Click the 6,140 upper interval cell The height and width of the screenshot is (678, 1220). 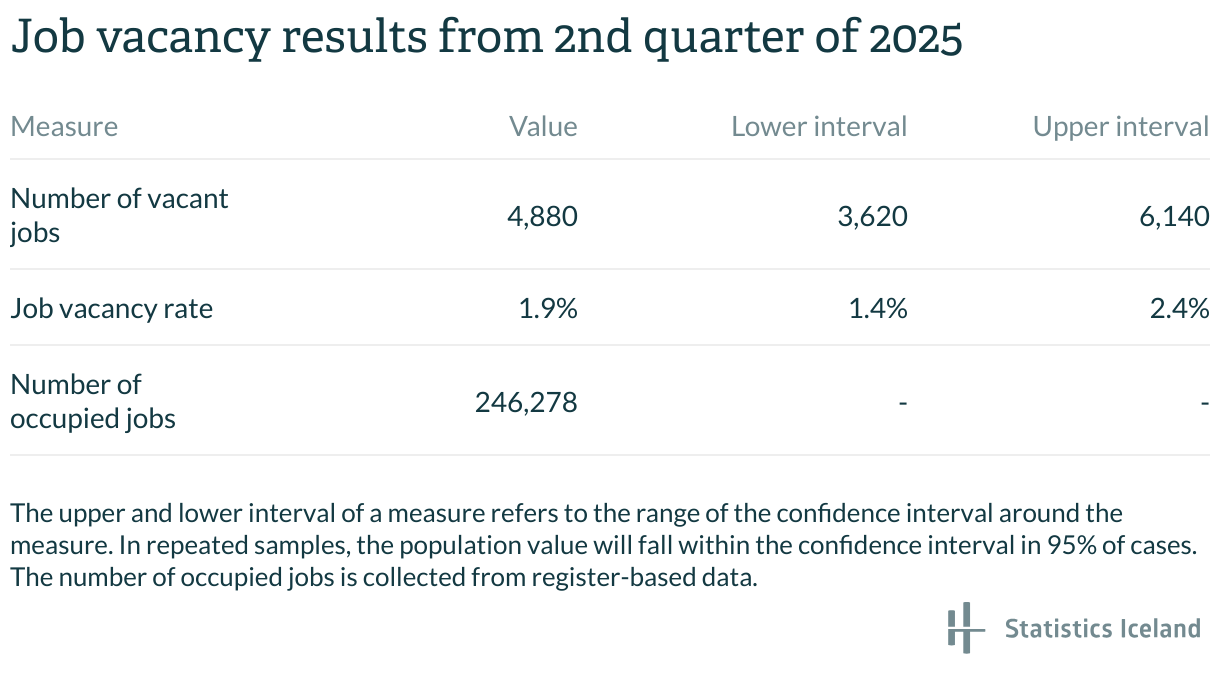point(1176,215)
